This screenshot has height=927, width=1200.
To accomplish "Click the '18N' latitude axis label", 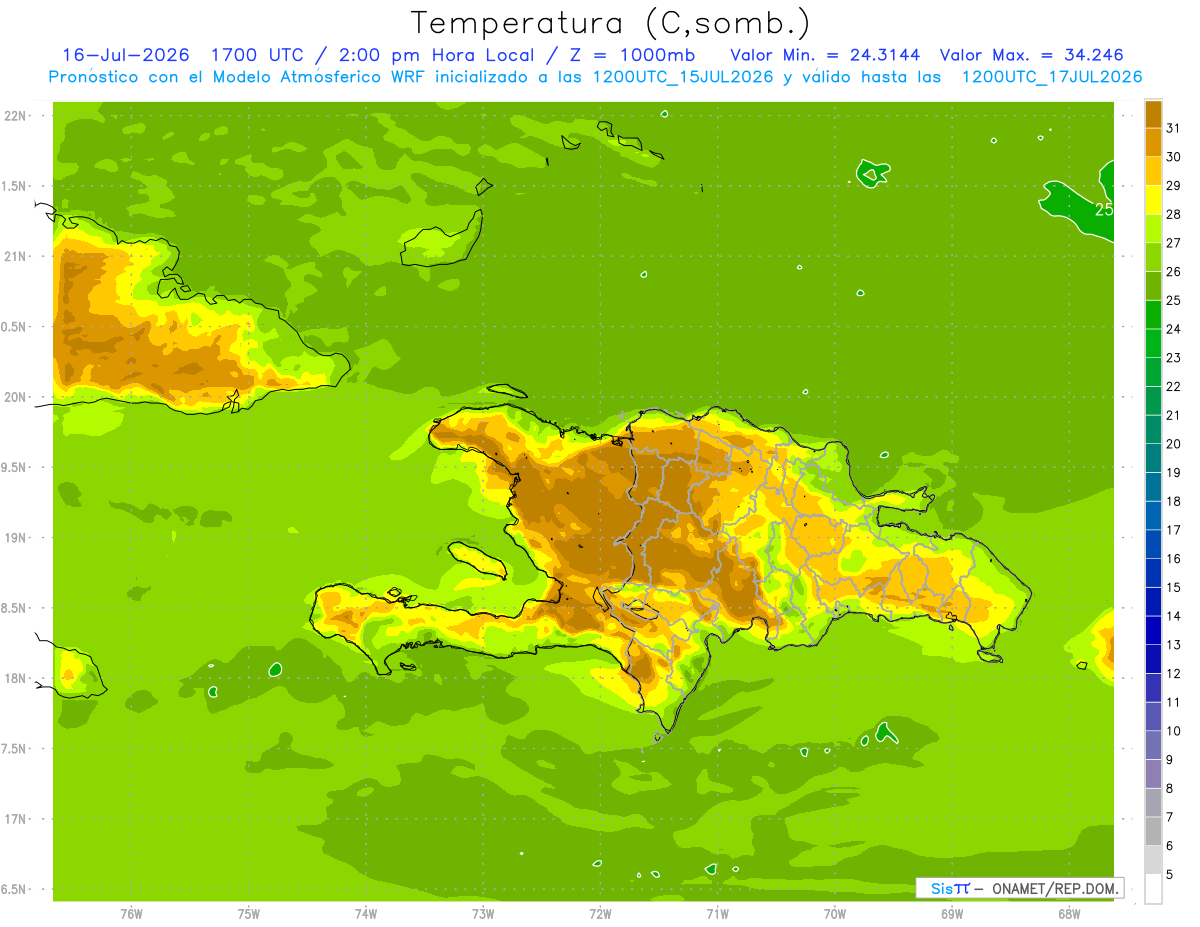I will click(x=14, y=679).
